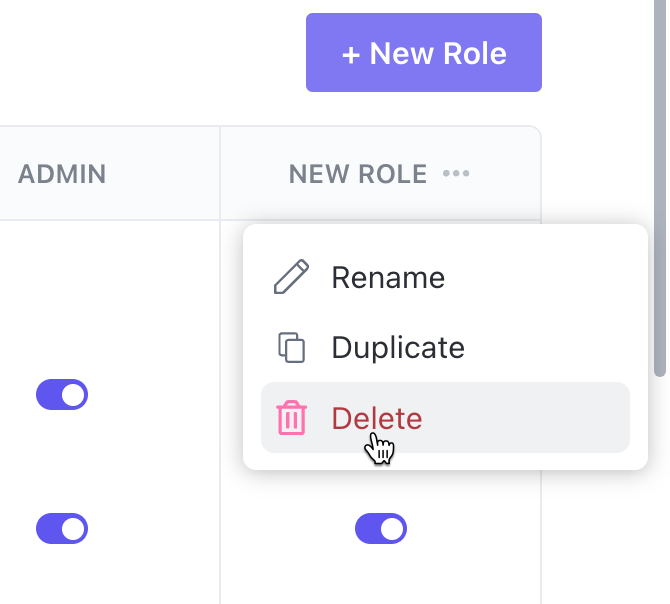Click the plus sign on New Role button
This screenshot has height=604, width=670.
(351, 53)
